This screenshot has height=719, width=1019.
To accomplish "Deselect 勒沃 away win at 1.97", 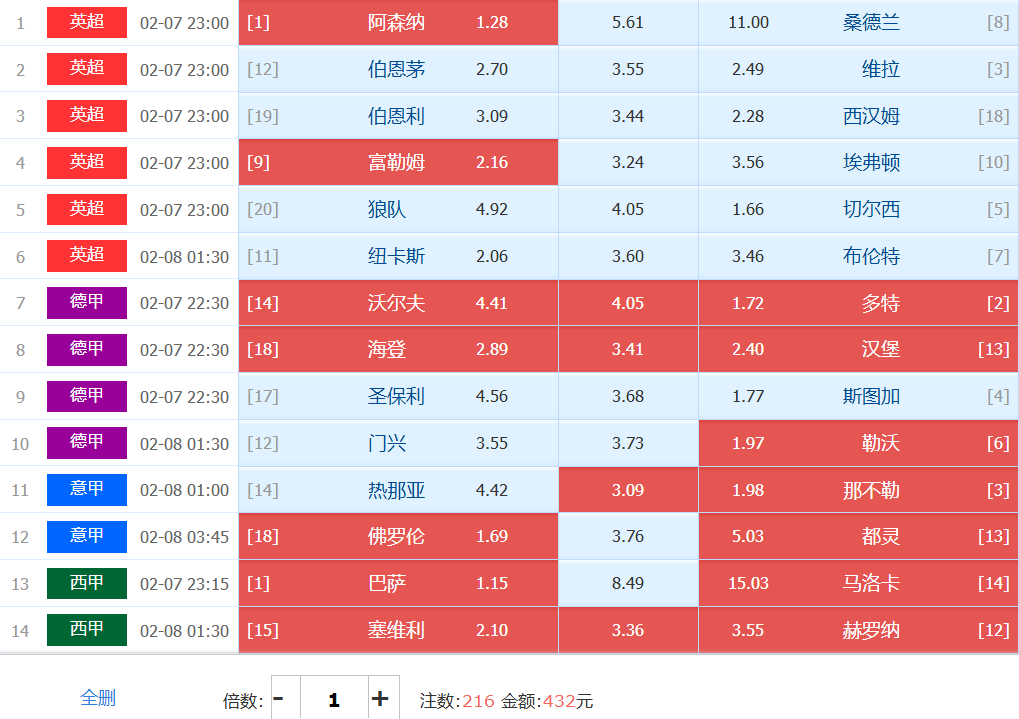I will click(857, 443).
